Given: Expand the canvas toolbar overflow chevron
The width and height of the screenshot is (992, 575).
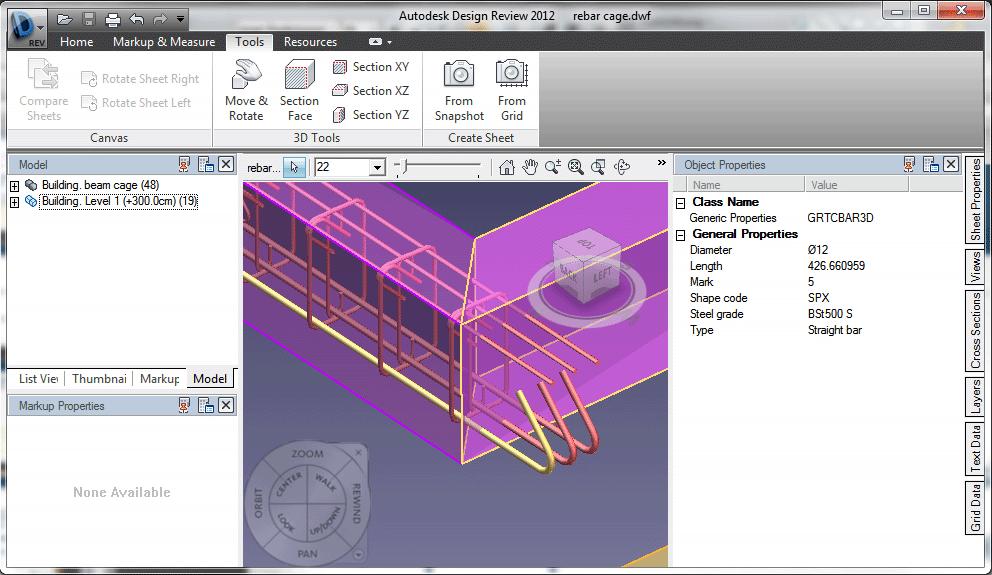Looking at the screenshot, I should pyautogui.click(x=662, y=163).
